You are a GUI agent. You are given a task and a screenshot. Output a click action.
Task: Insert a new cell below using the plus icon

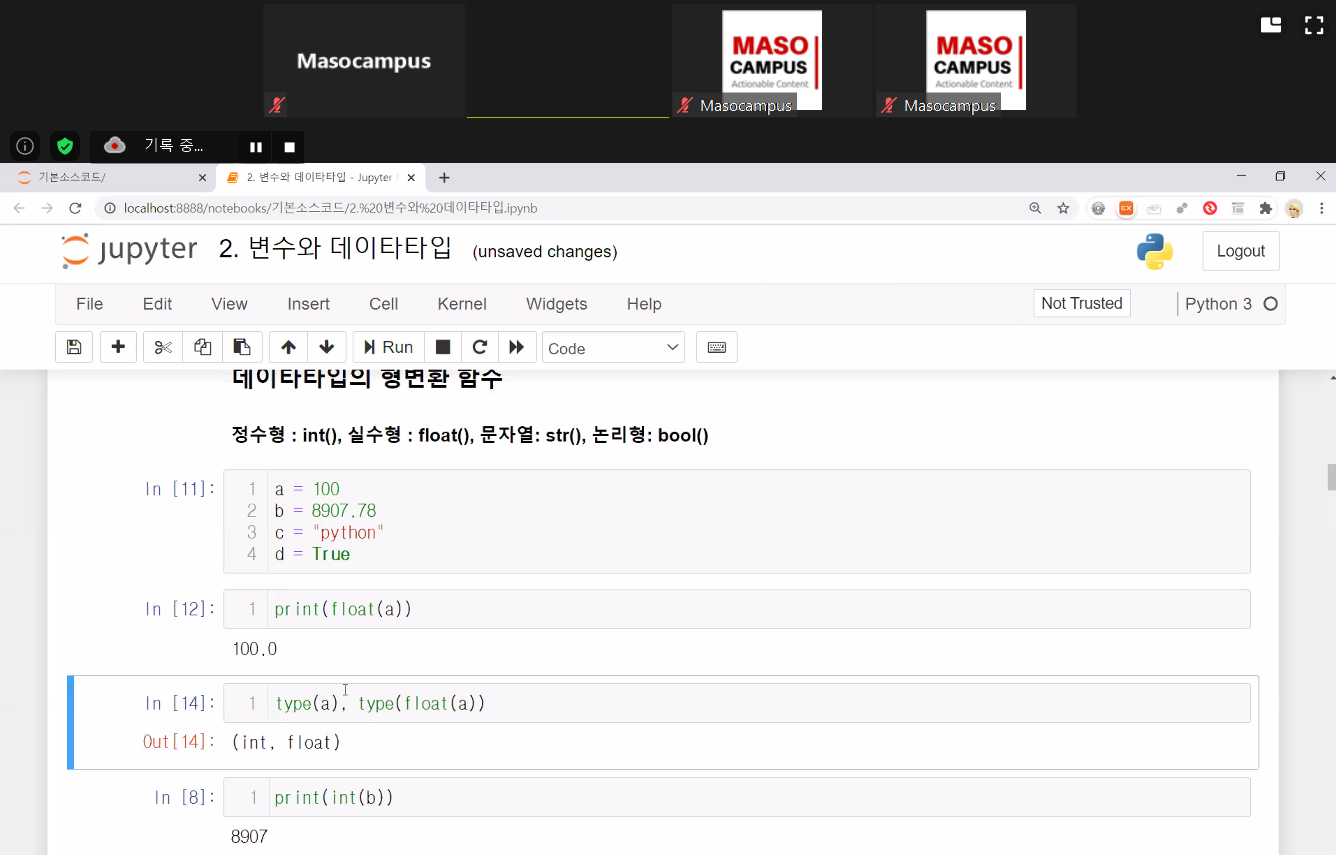[x=118, y=347]
